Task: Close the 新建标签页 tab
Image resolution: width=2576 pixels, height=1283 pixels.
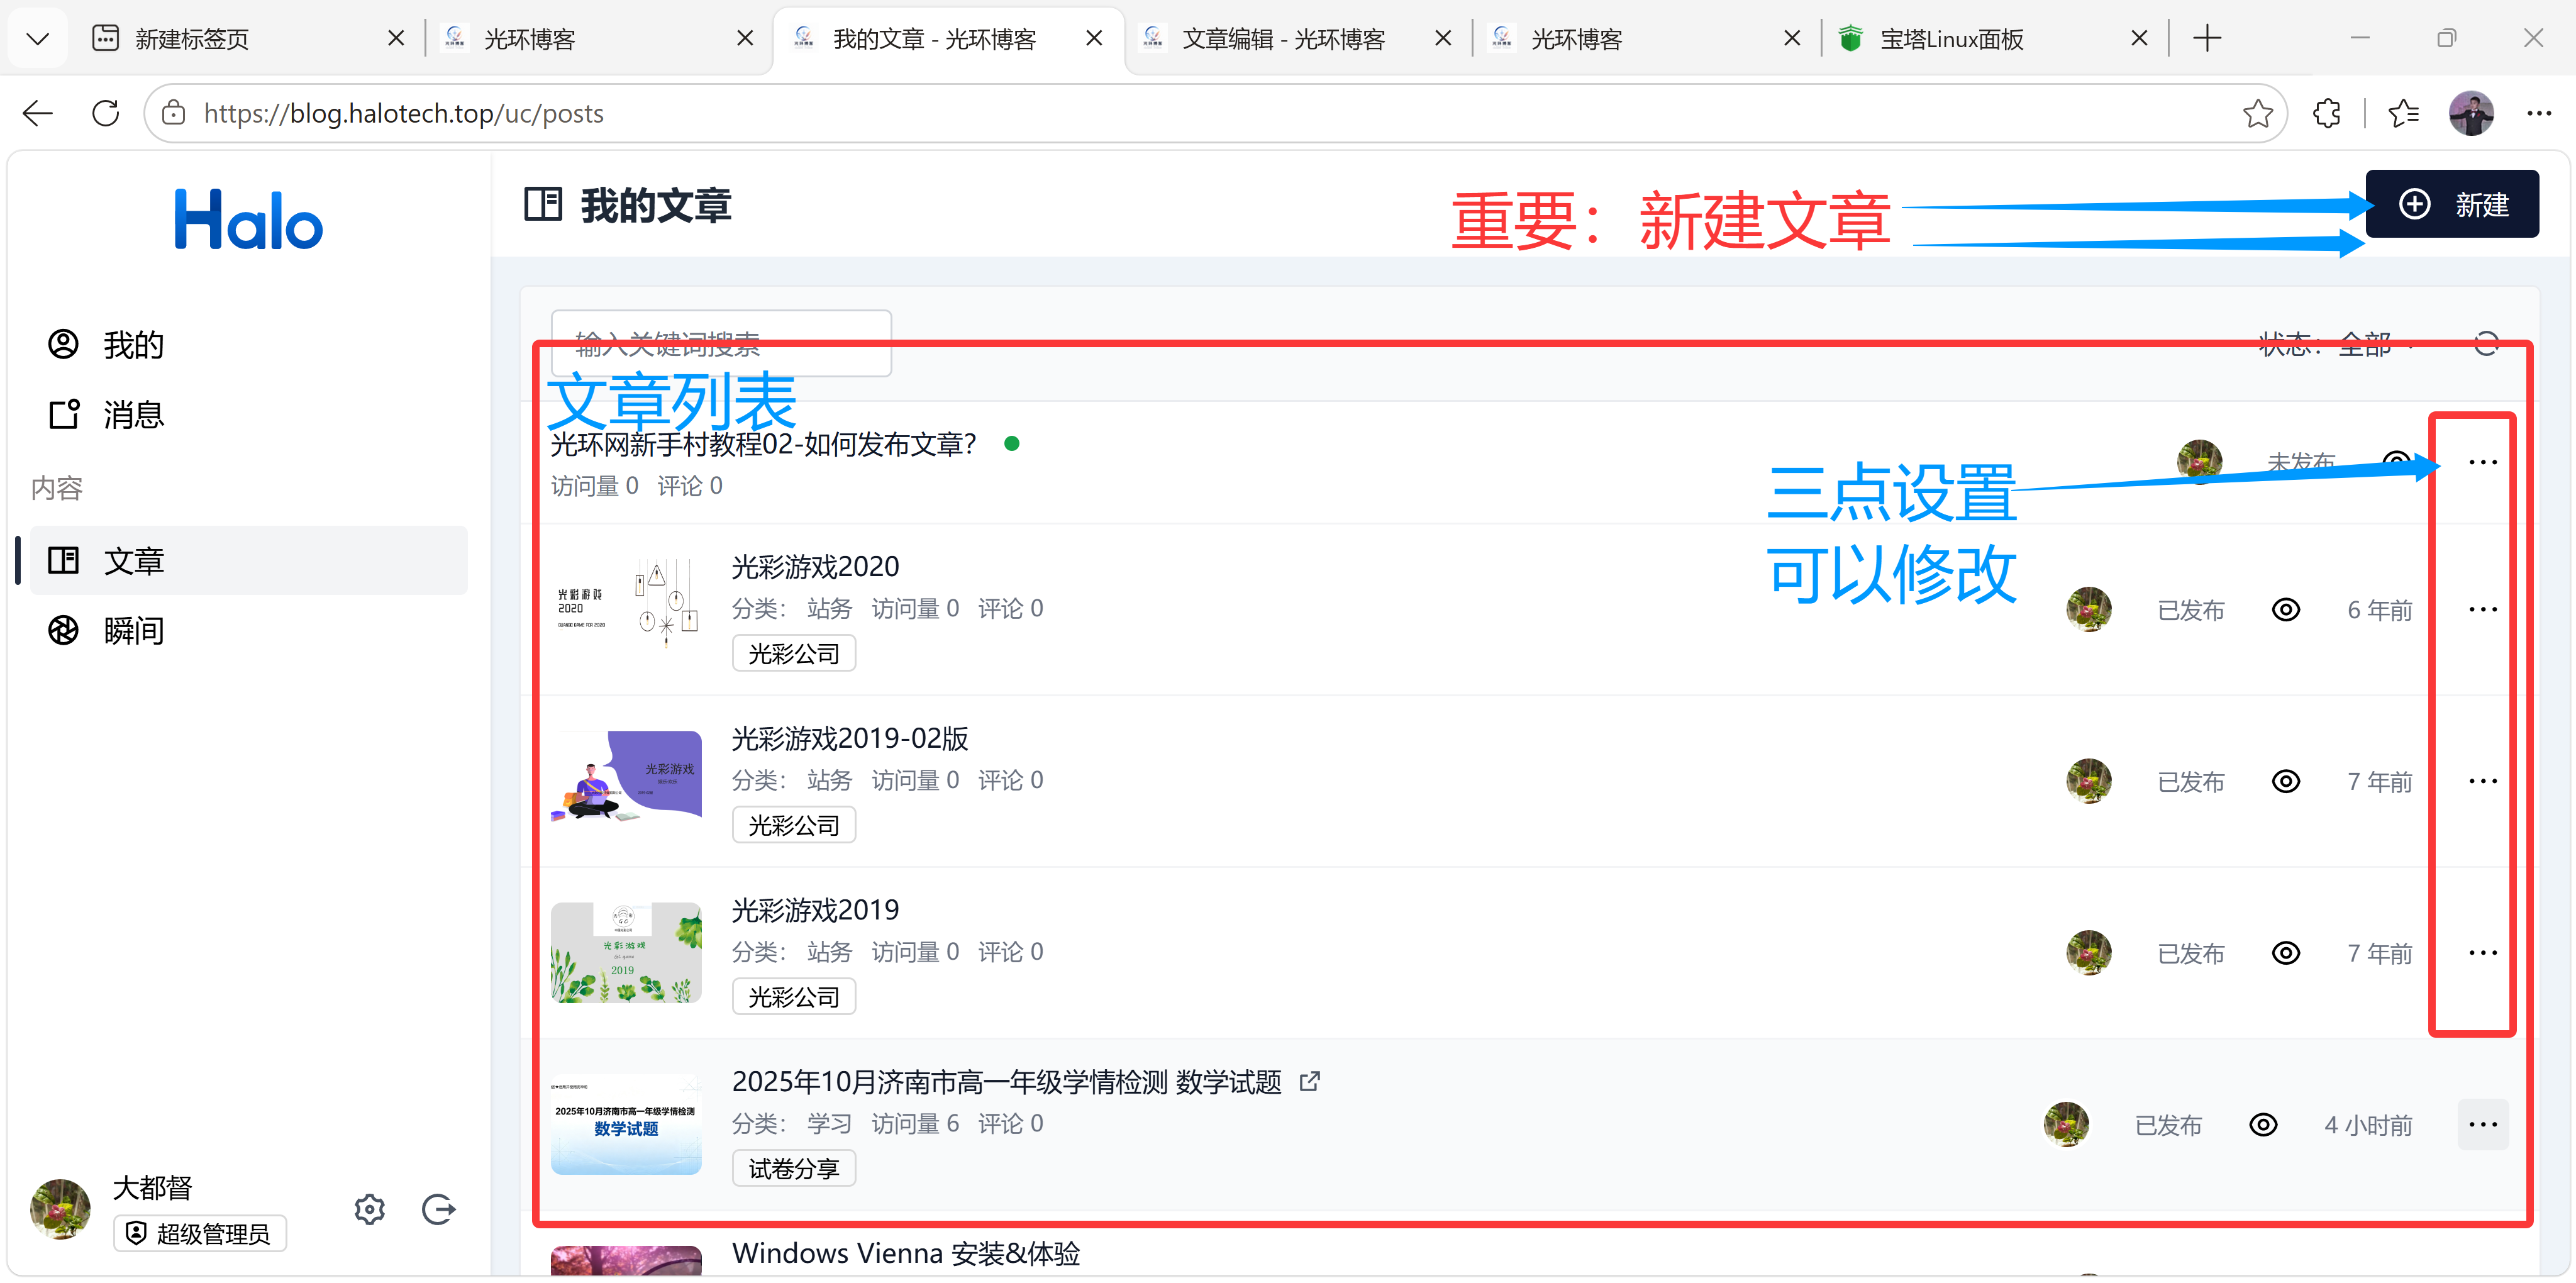Action: [396, 38]
